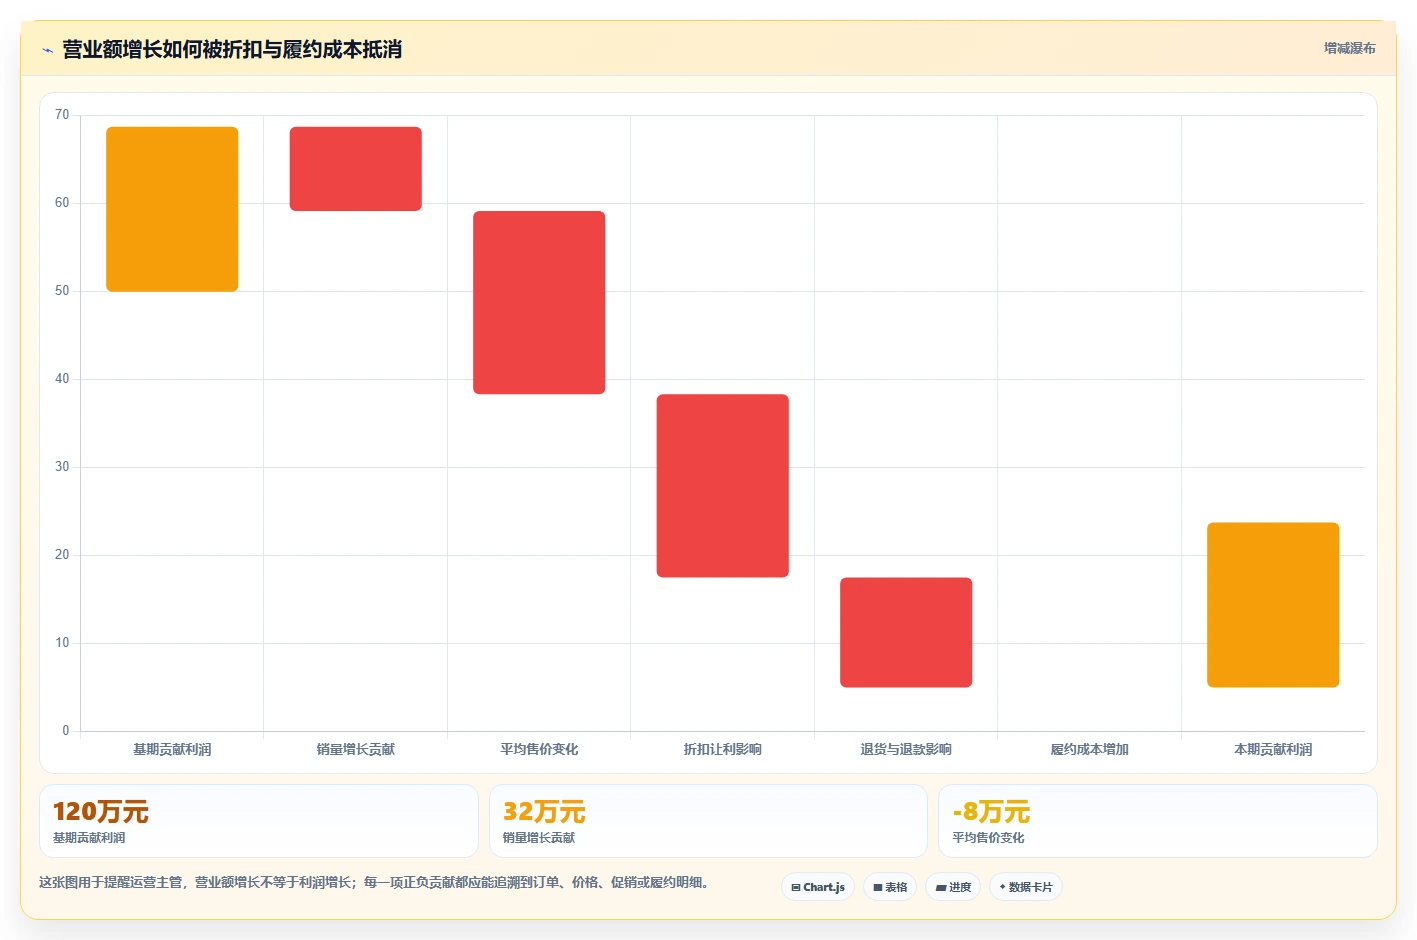Click the orange 基期贡献利润 bar

coord(172,209)
